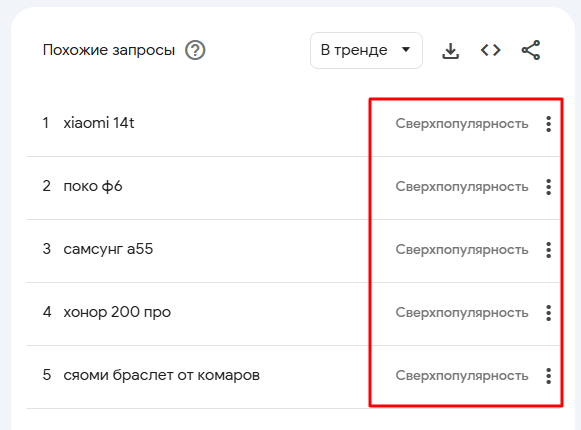Open the embed code icon

(x=490, y=50)
